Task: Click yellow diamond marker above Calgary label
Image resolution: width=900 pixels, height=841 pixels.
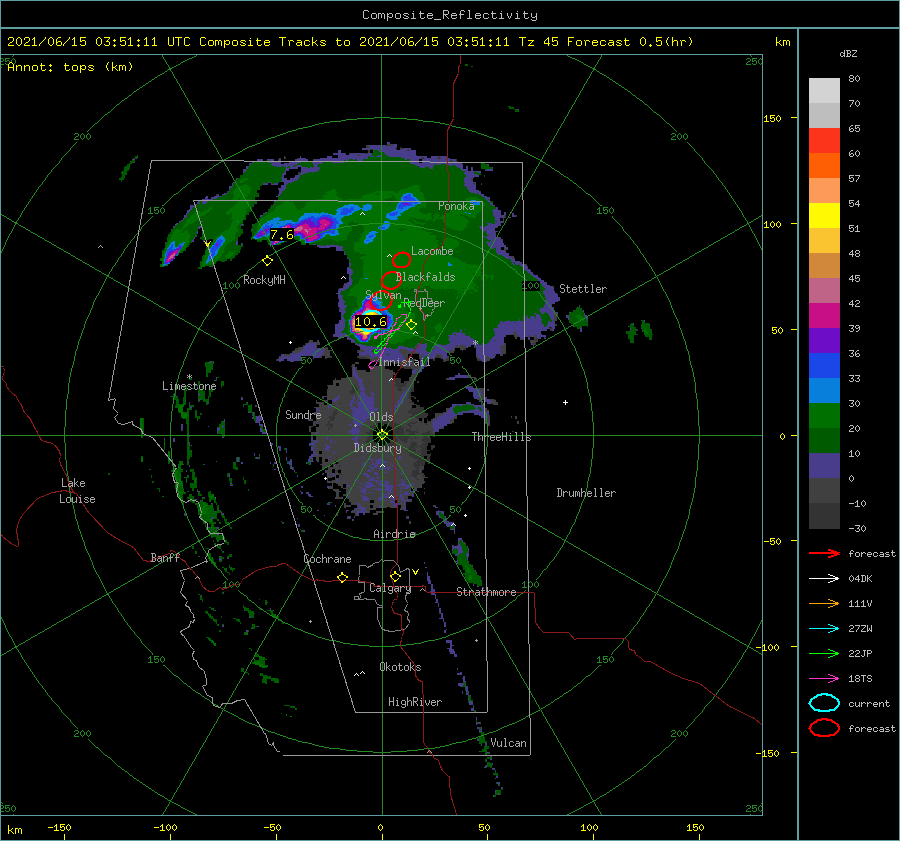Action: pyautogui.click(x=395, y=576)
